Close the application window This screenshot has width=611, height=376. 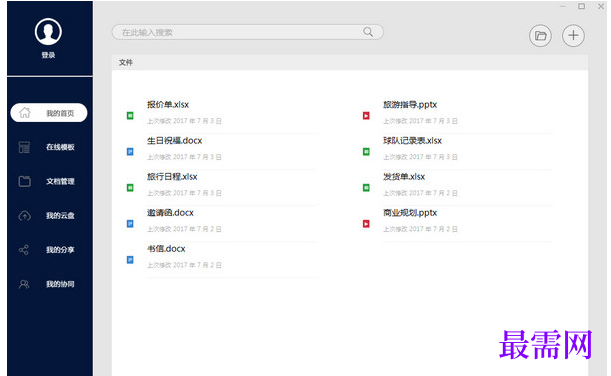[x=601, y=6]
